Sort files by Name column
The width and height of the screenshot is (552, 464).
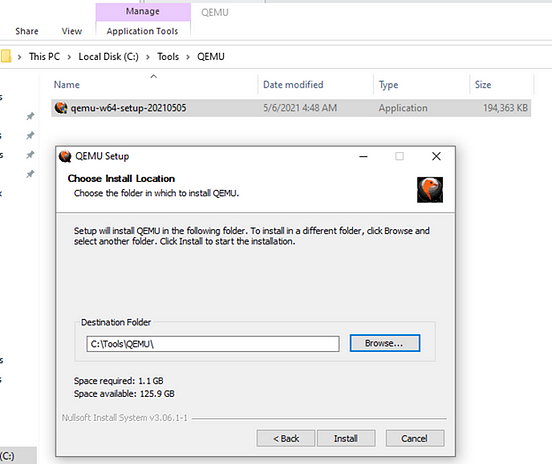(67, 85)
